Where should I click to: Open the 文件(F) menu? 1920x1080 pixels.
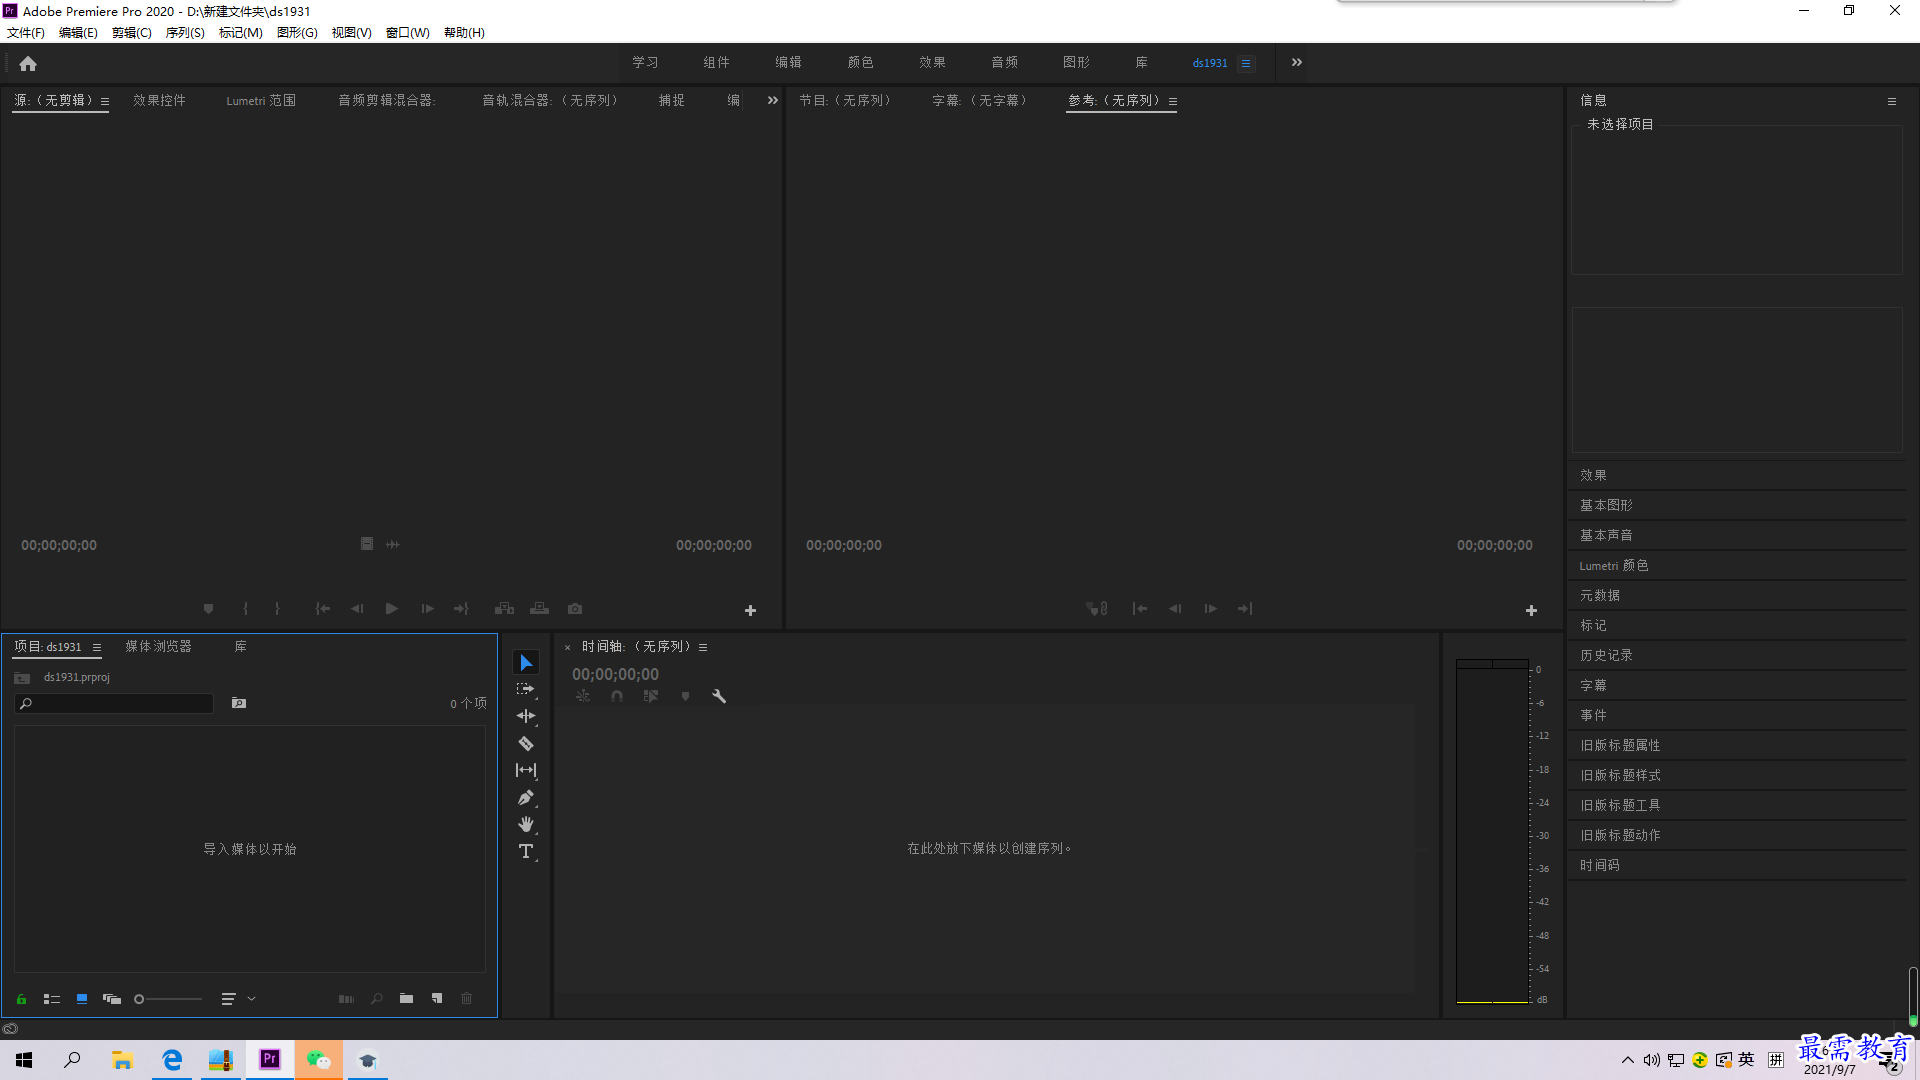[x=26, y=33]
